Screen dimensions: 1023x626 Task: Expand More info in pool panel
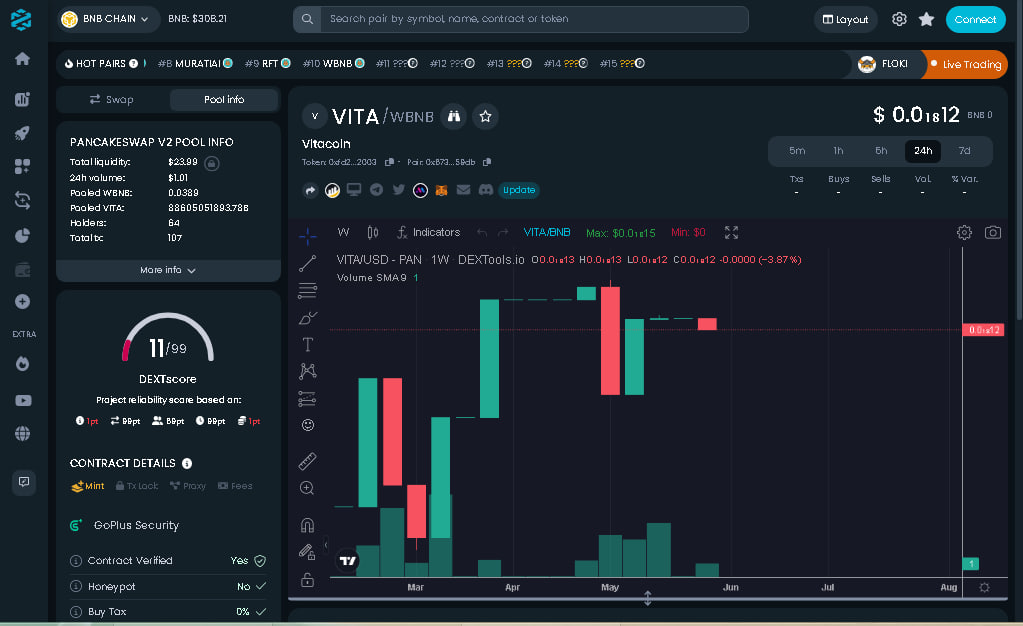[x=168, y=270]
